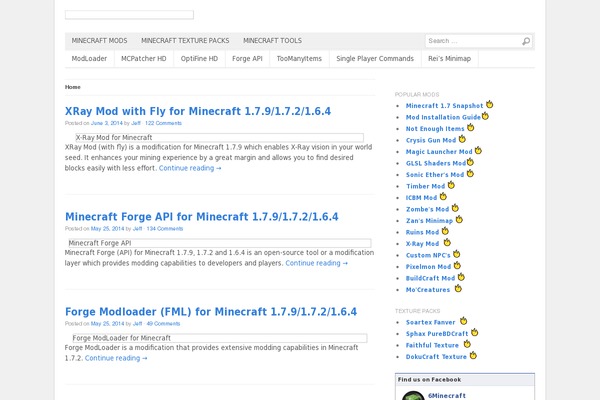Click flame icon next to X-Ray Mod
The height and width of the screenshot is (400, 600).
[x=447, y=242]
